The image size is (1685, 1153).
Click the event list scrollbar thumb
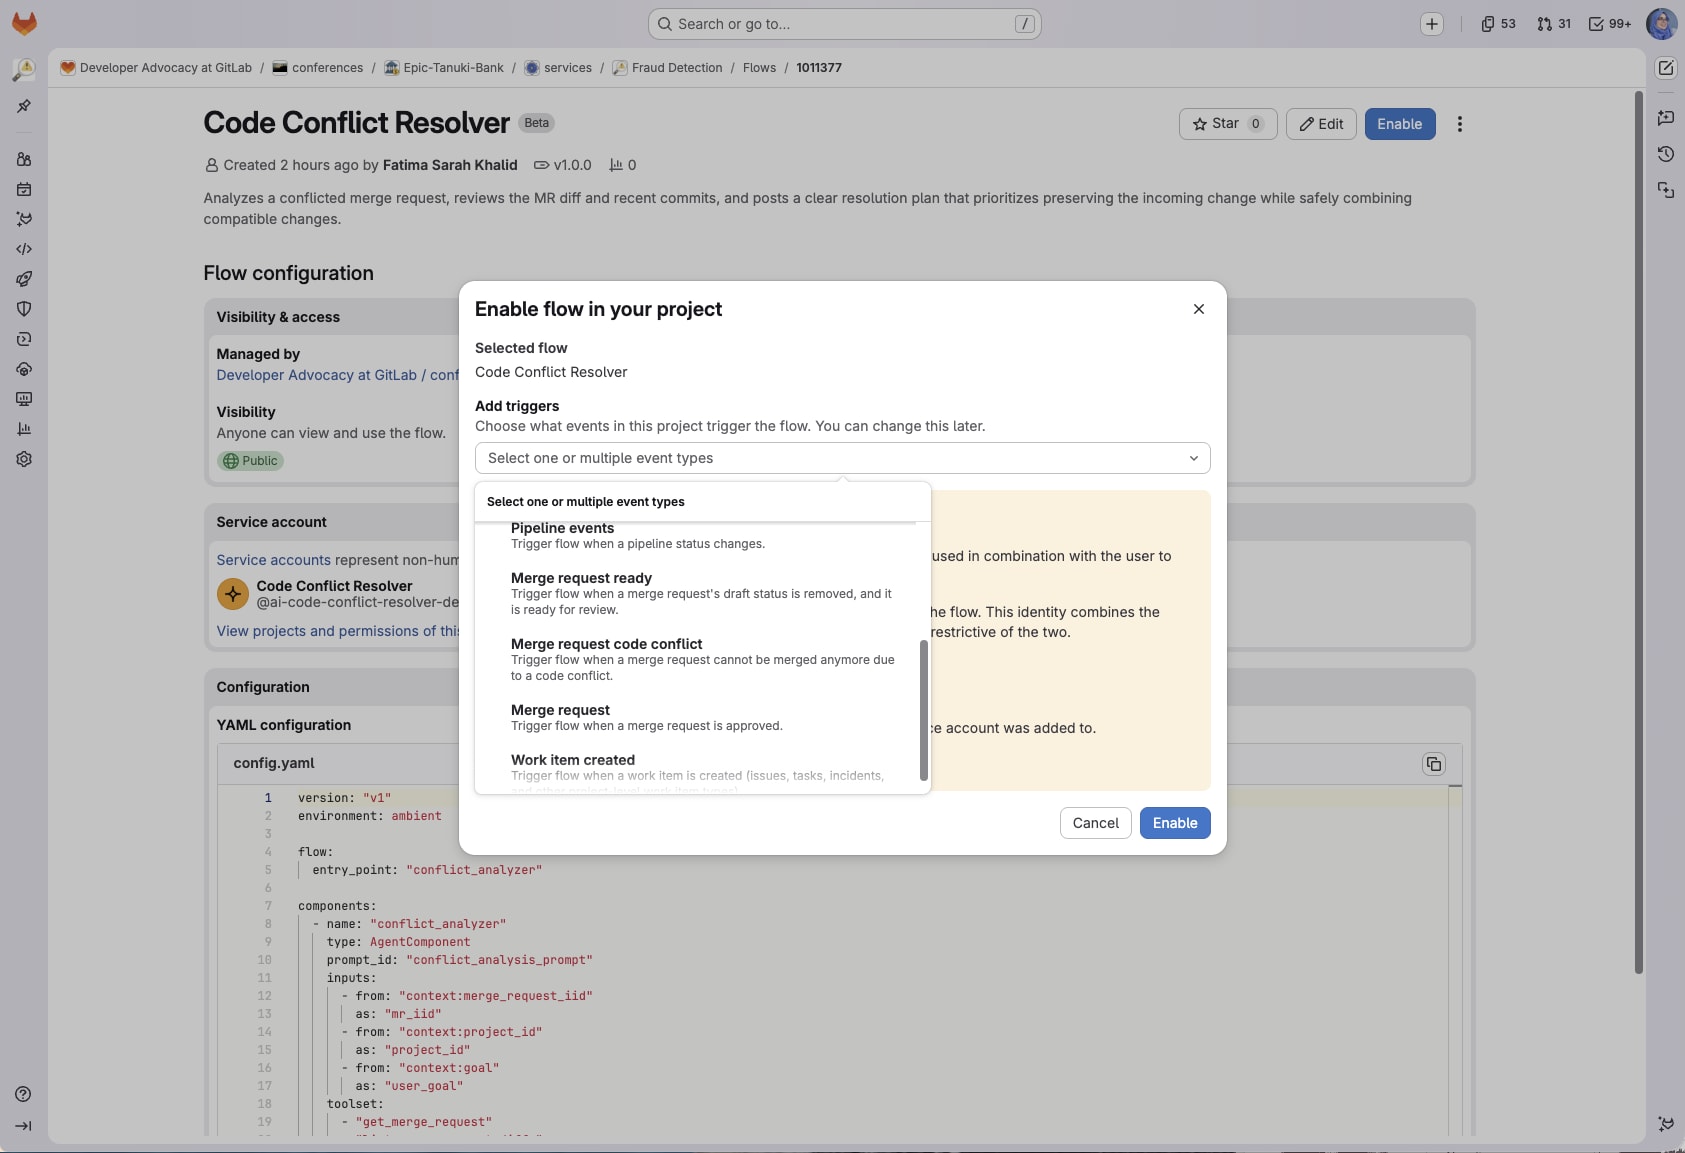coord(924,710)
